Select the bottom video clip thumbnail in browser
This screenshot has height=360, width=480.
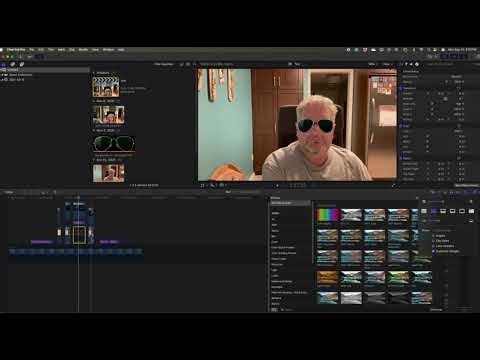tap(109, 173)
